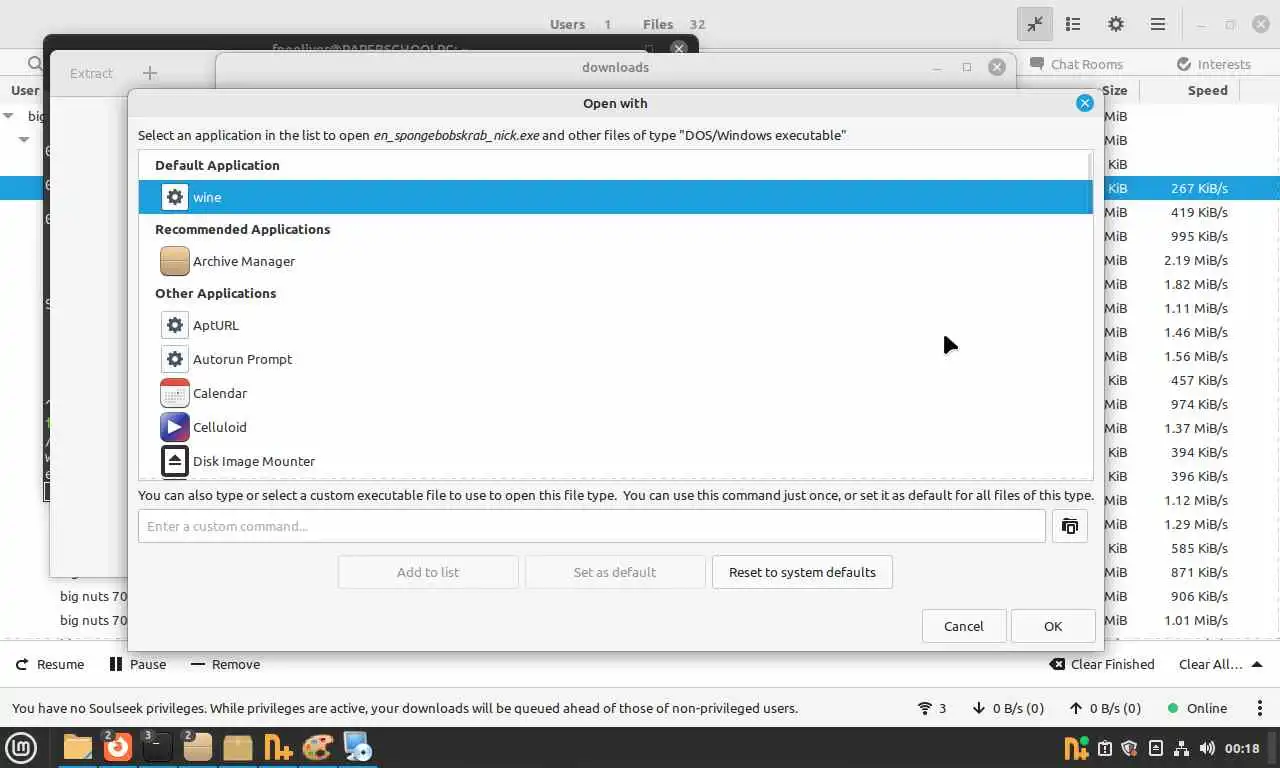The image size is (1280, 768).
Task: Cancel the Open with dialog
Action: [964, 626]
